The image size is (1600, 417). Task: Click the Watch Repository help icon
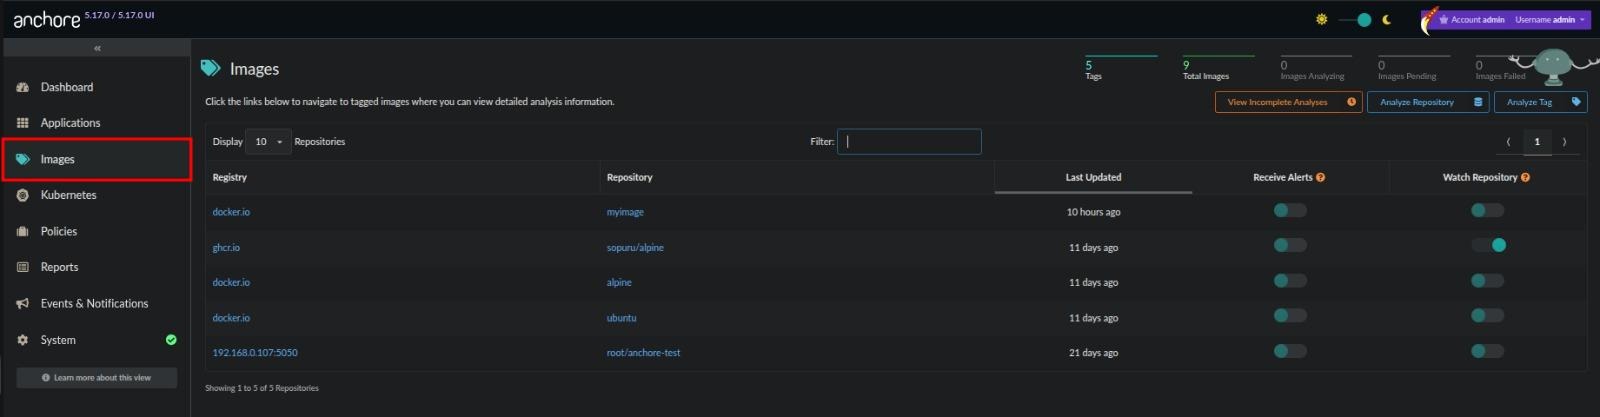click(x=1525, y=177)
